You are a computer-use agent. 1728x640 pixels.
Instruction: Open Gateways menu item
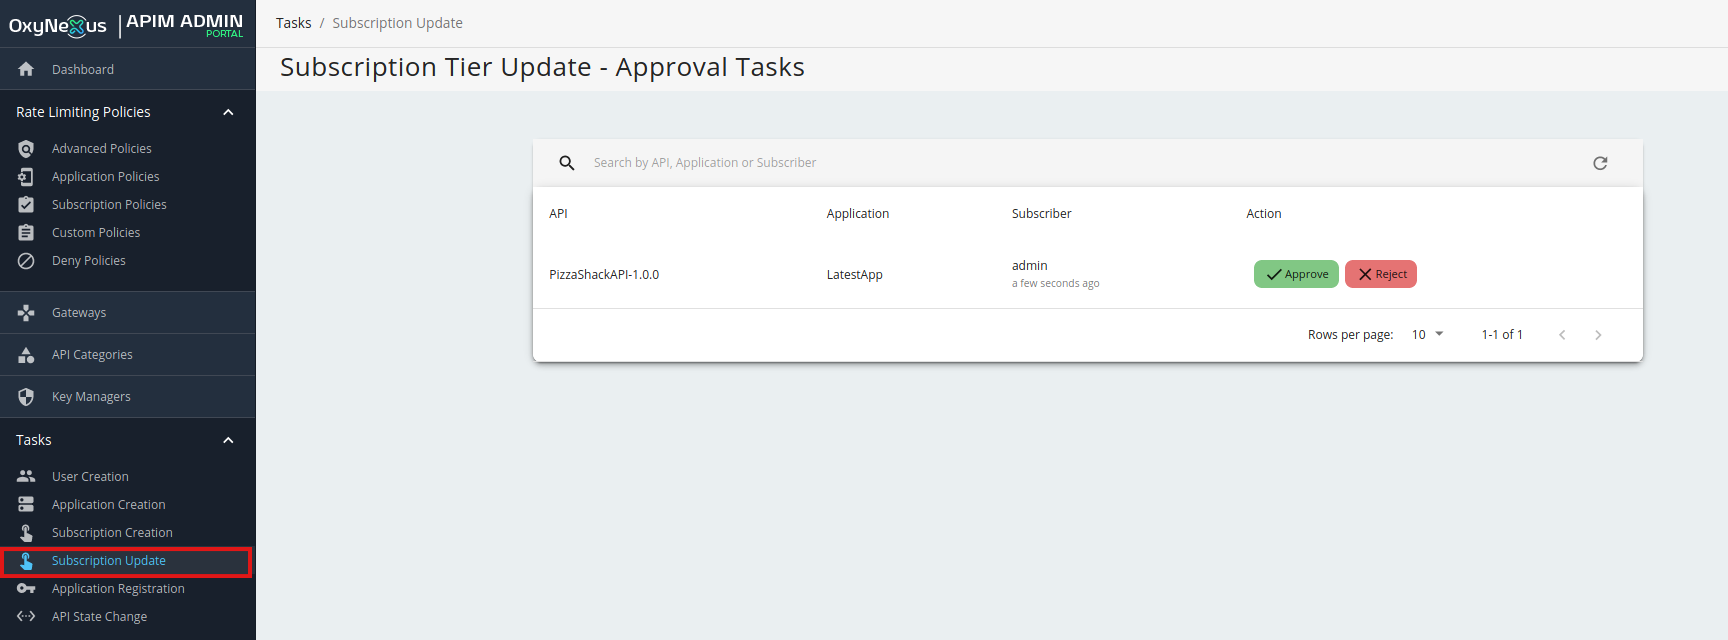[x=127, y=312]
